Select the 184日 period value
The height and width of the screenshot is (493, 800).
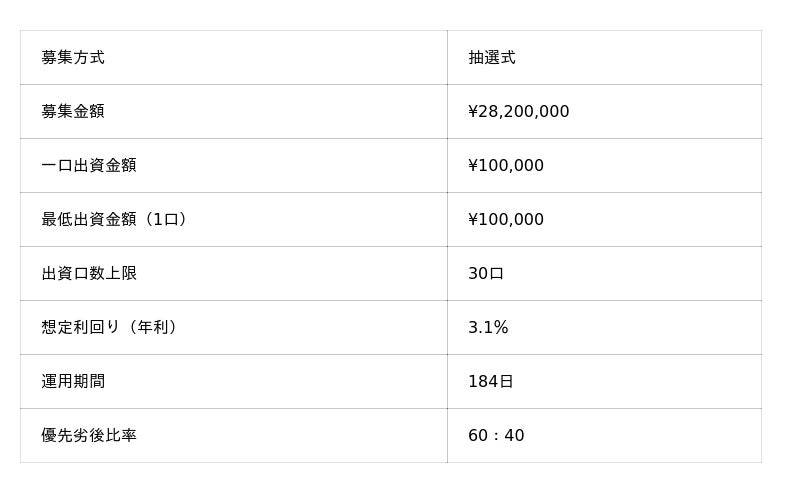coord(491,382)
